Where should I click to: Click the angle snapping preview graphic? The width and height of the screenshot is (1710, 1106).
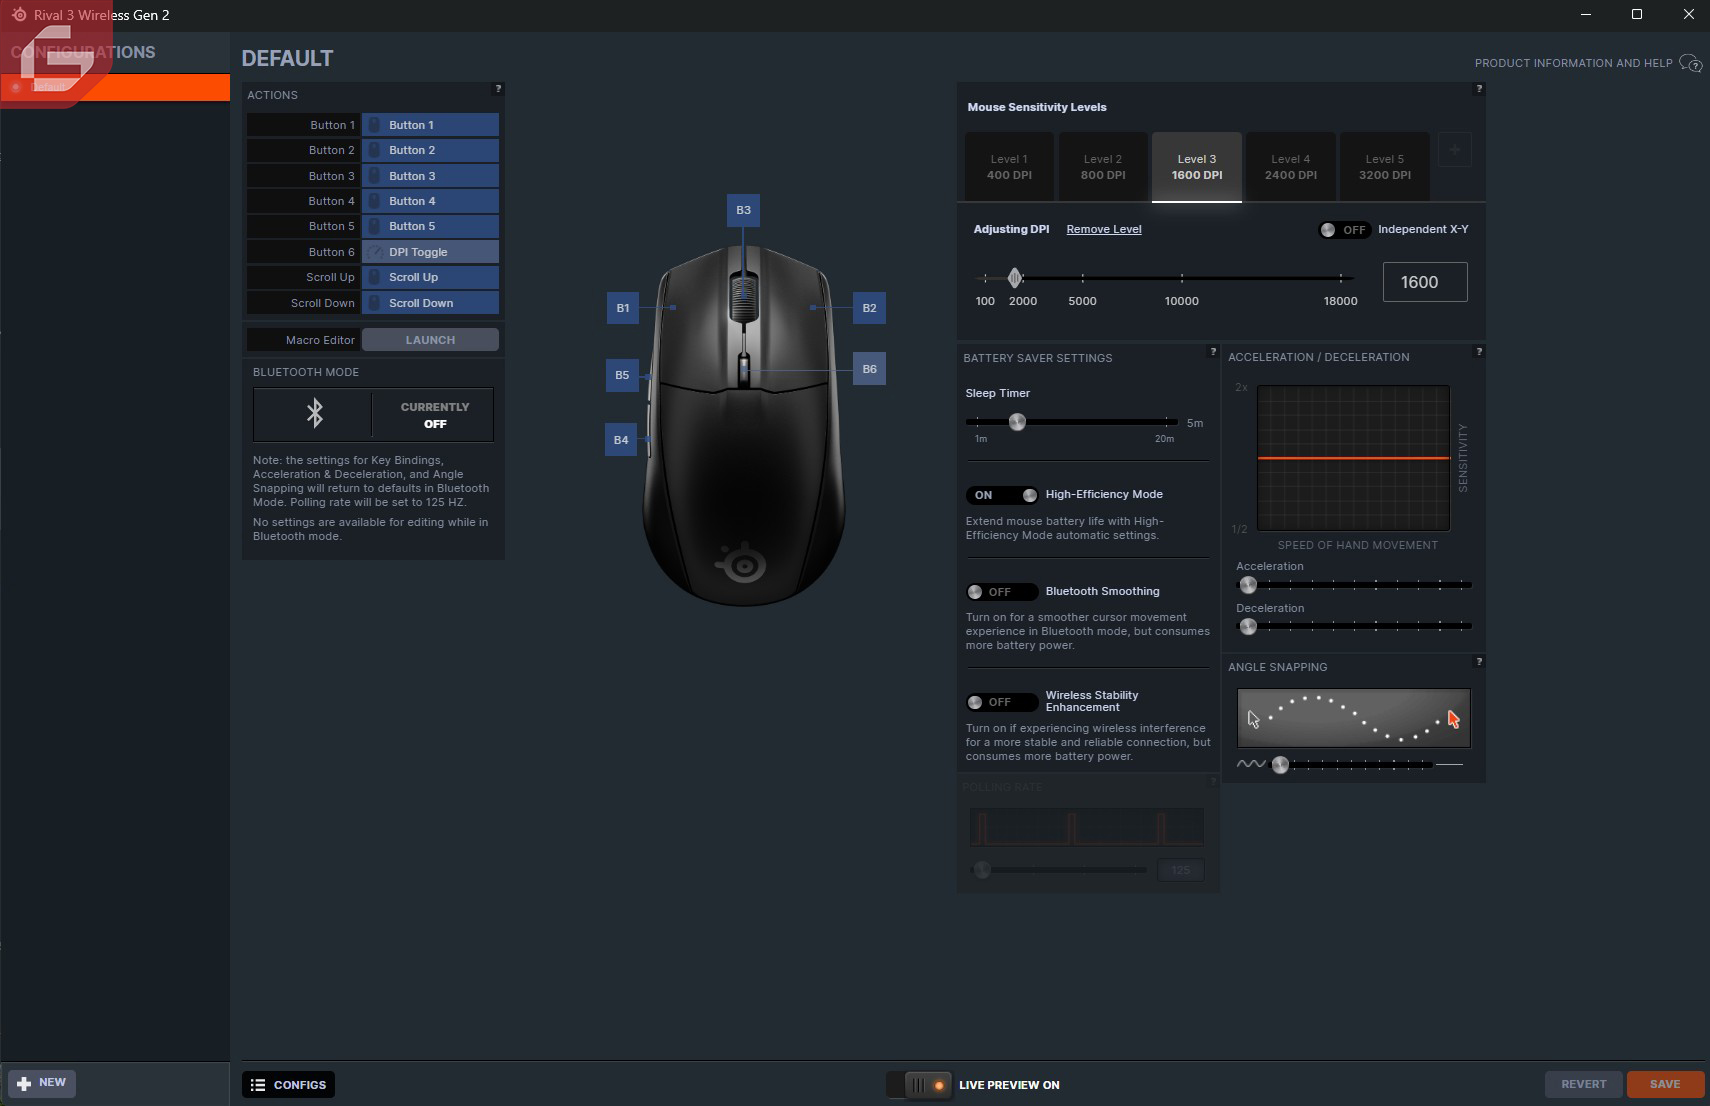pos(1354,718)
